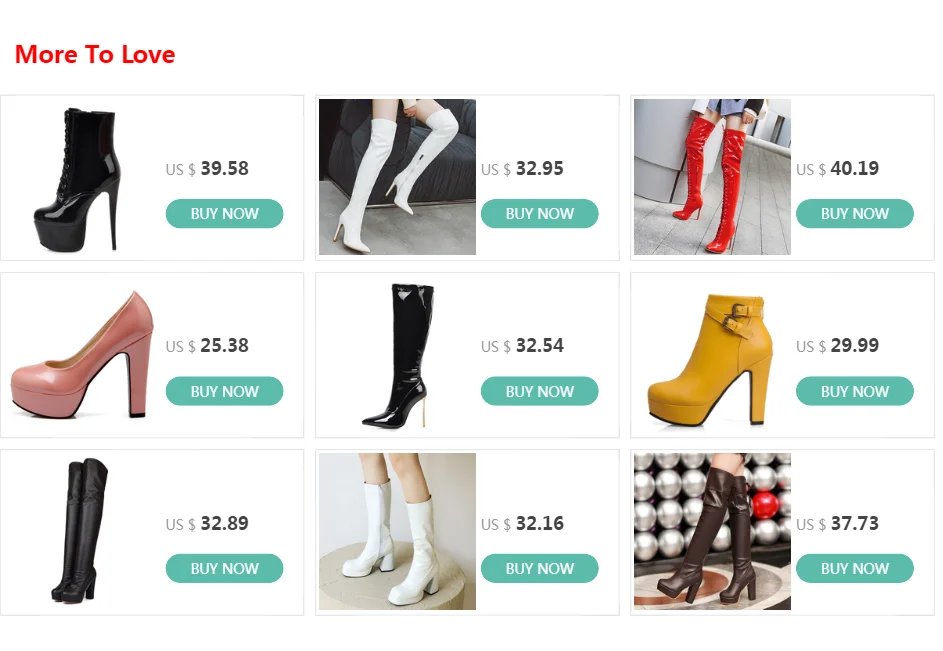Click BUY NOW for the $25.38 pink pump
This screenshot has height=651, width=943.
[224, 391]
